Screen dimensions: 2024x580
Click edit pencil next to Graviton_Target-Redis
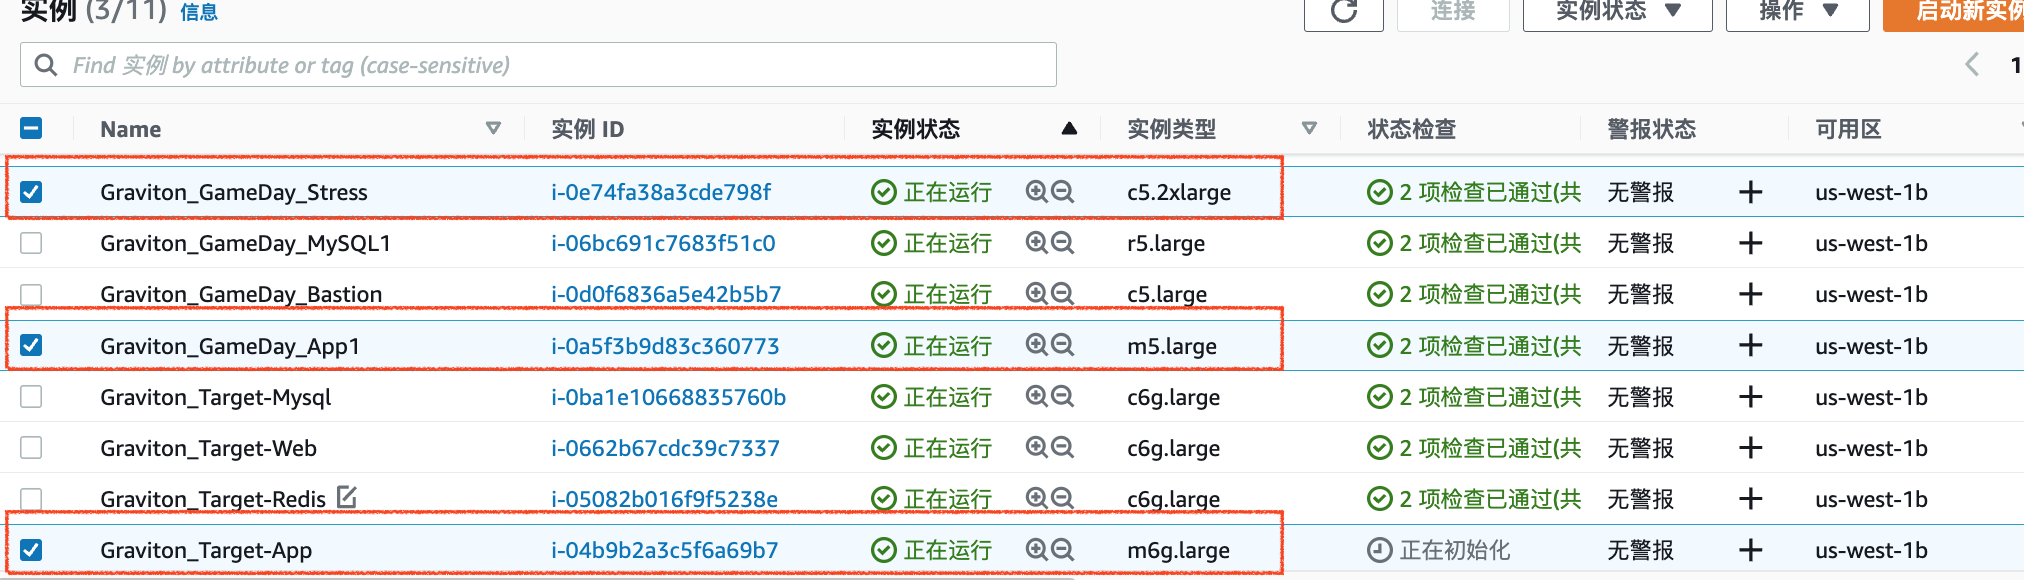[x=347, y=497]
